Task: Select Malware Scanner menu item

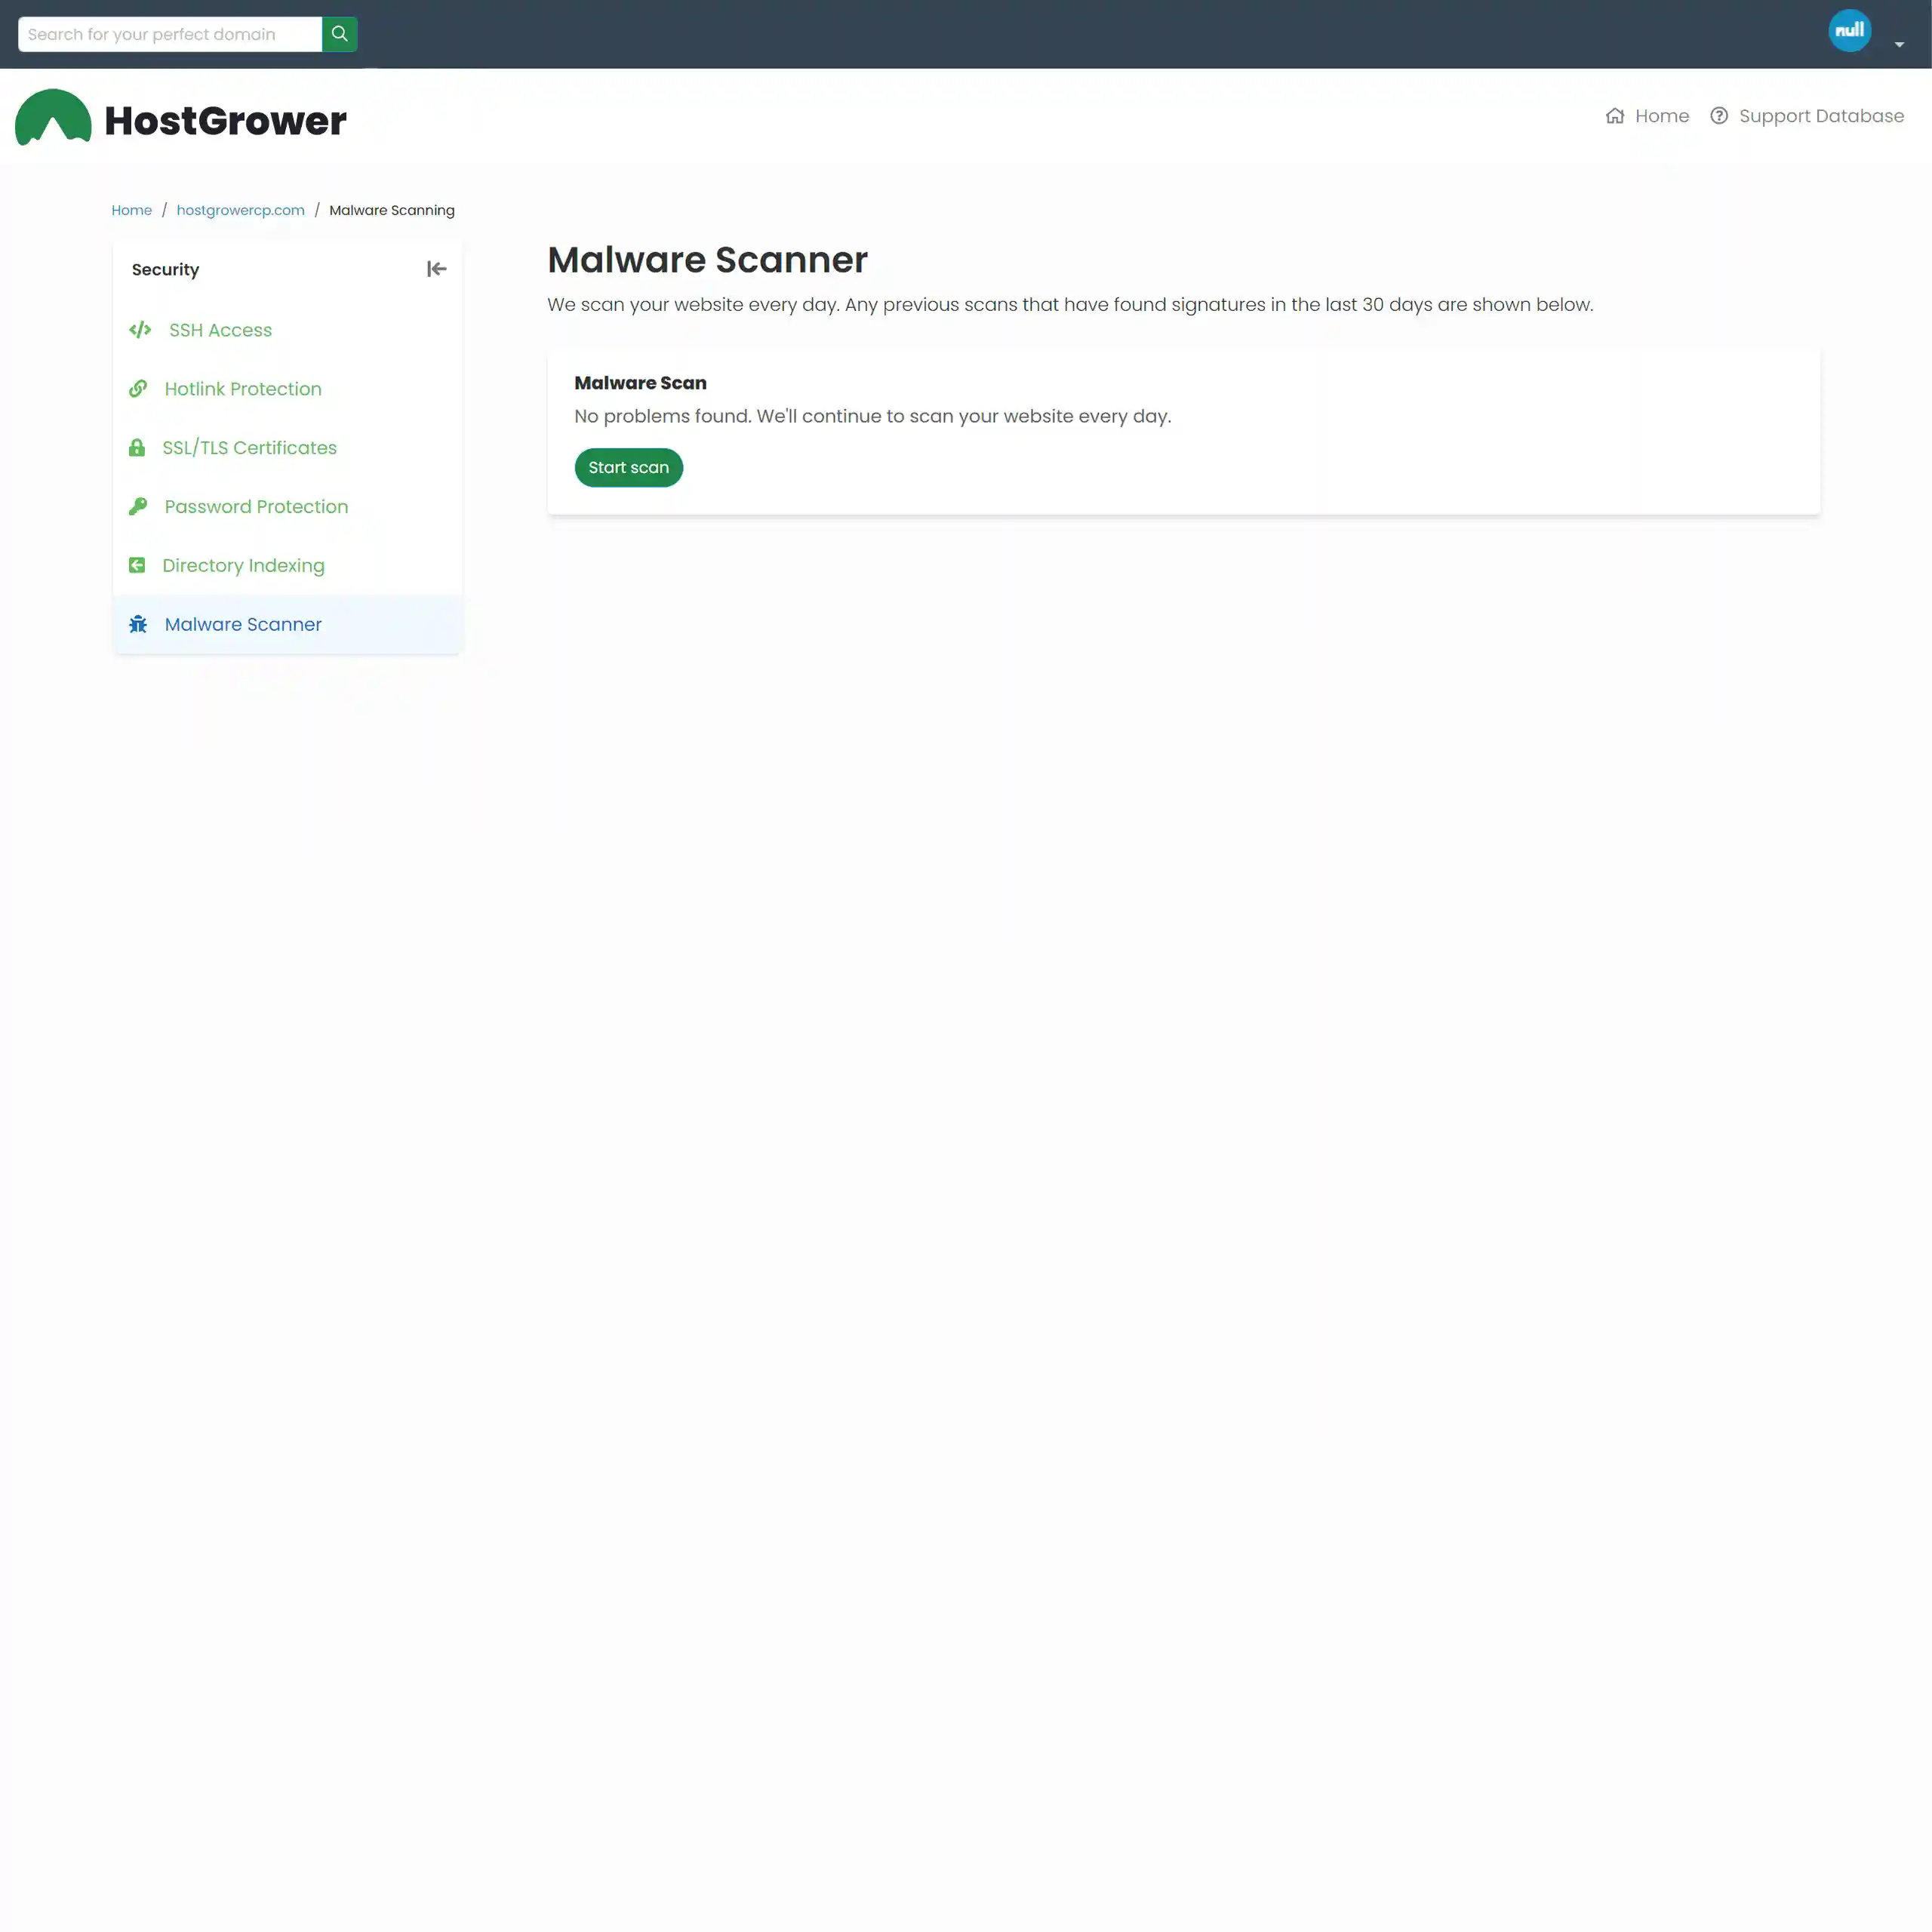Action: pyautogui.click(x=287, y=625)
